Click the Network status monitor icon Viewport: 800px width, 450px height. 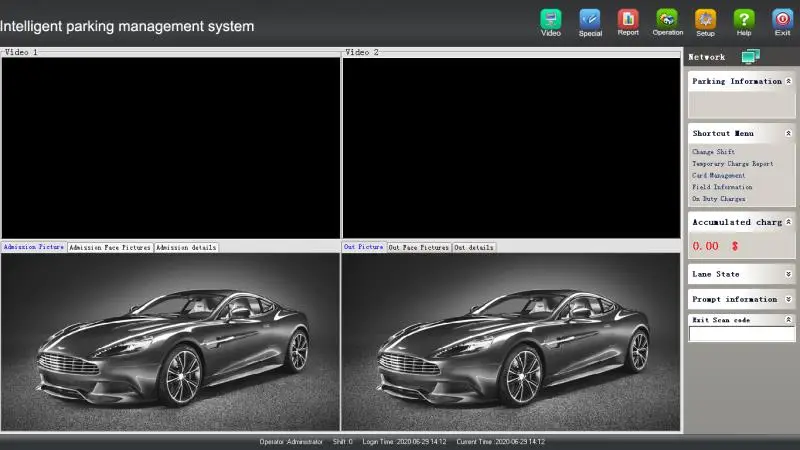[750, 57]
